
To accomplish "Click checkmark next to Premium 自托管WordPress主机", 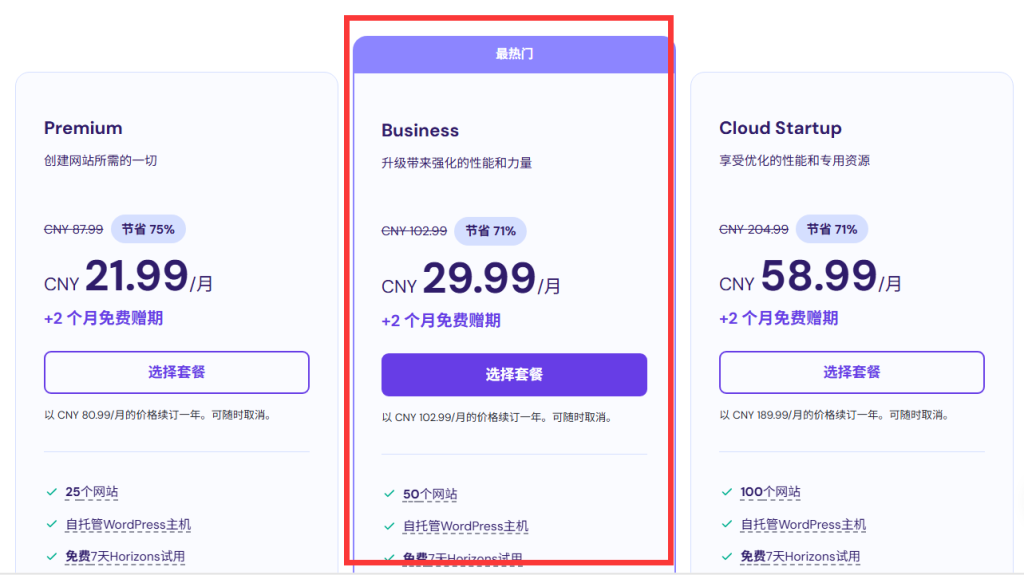I will [52, 524].
